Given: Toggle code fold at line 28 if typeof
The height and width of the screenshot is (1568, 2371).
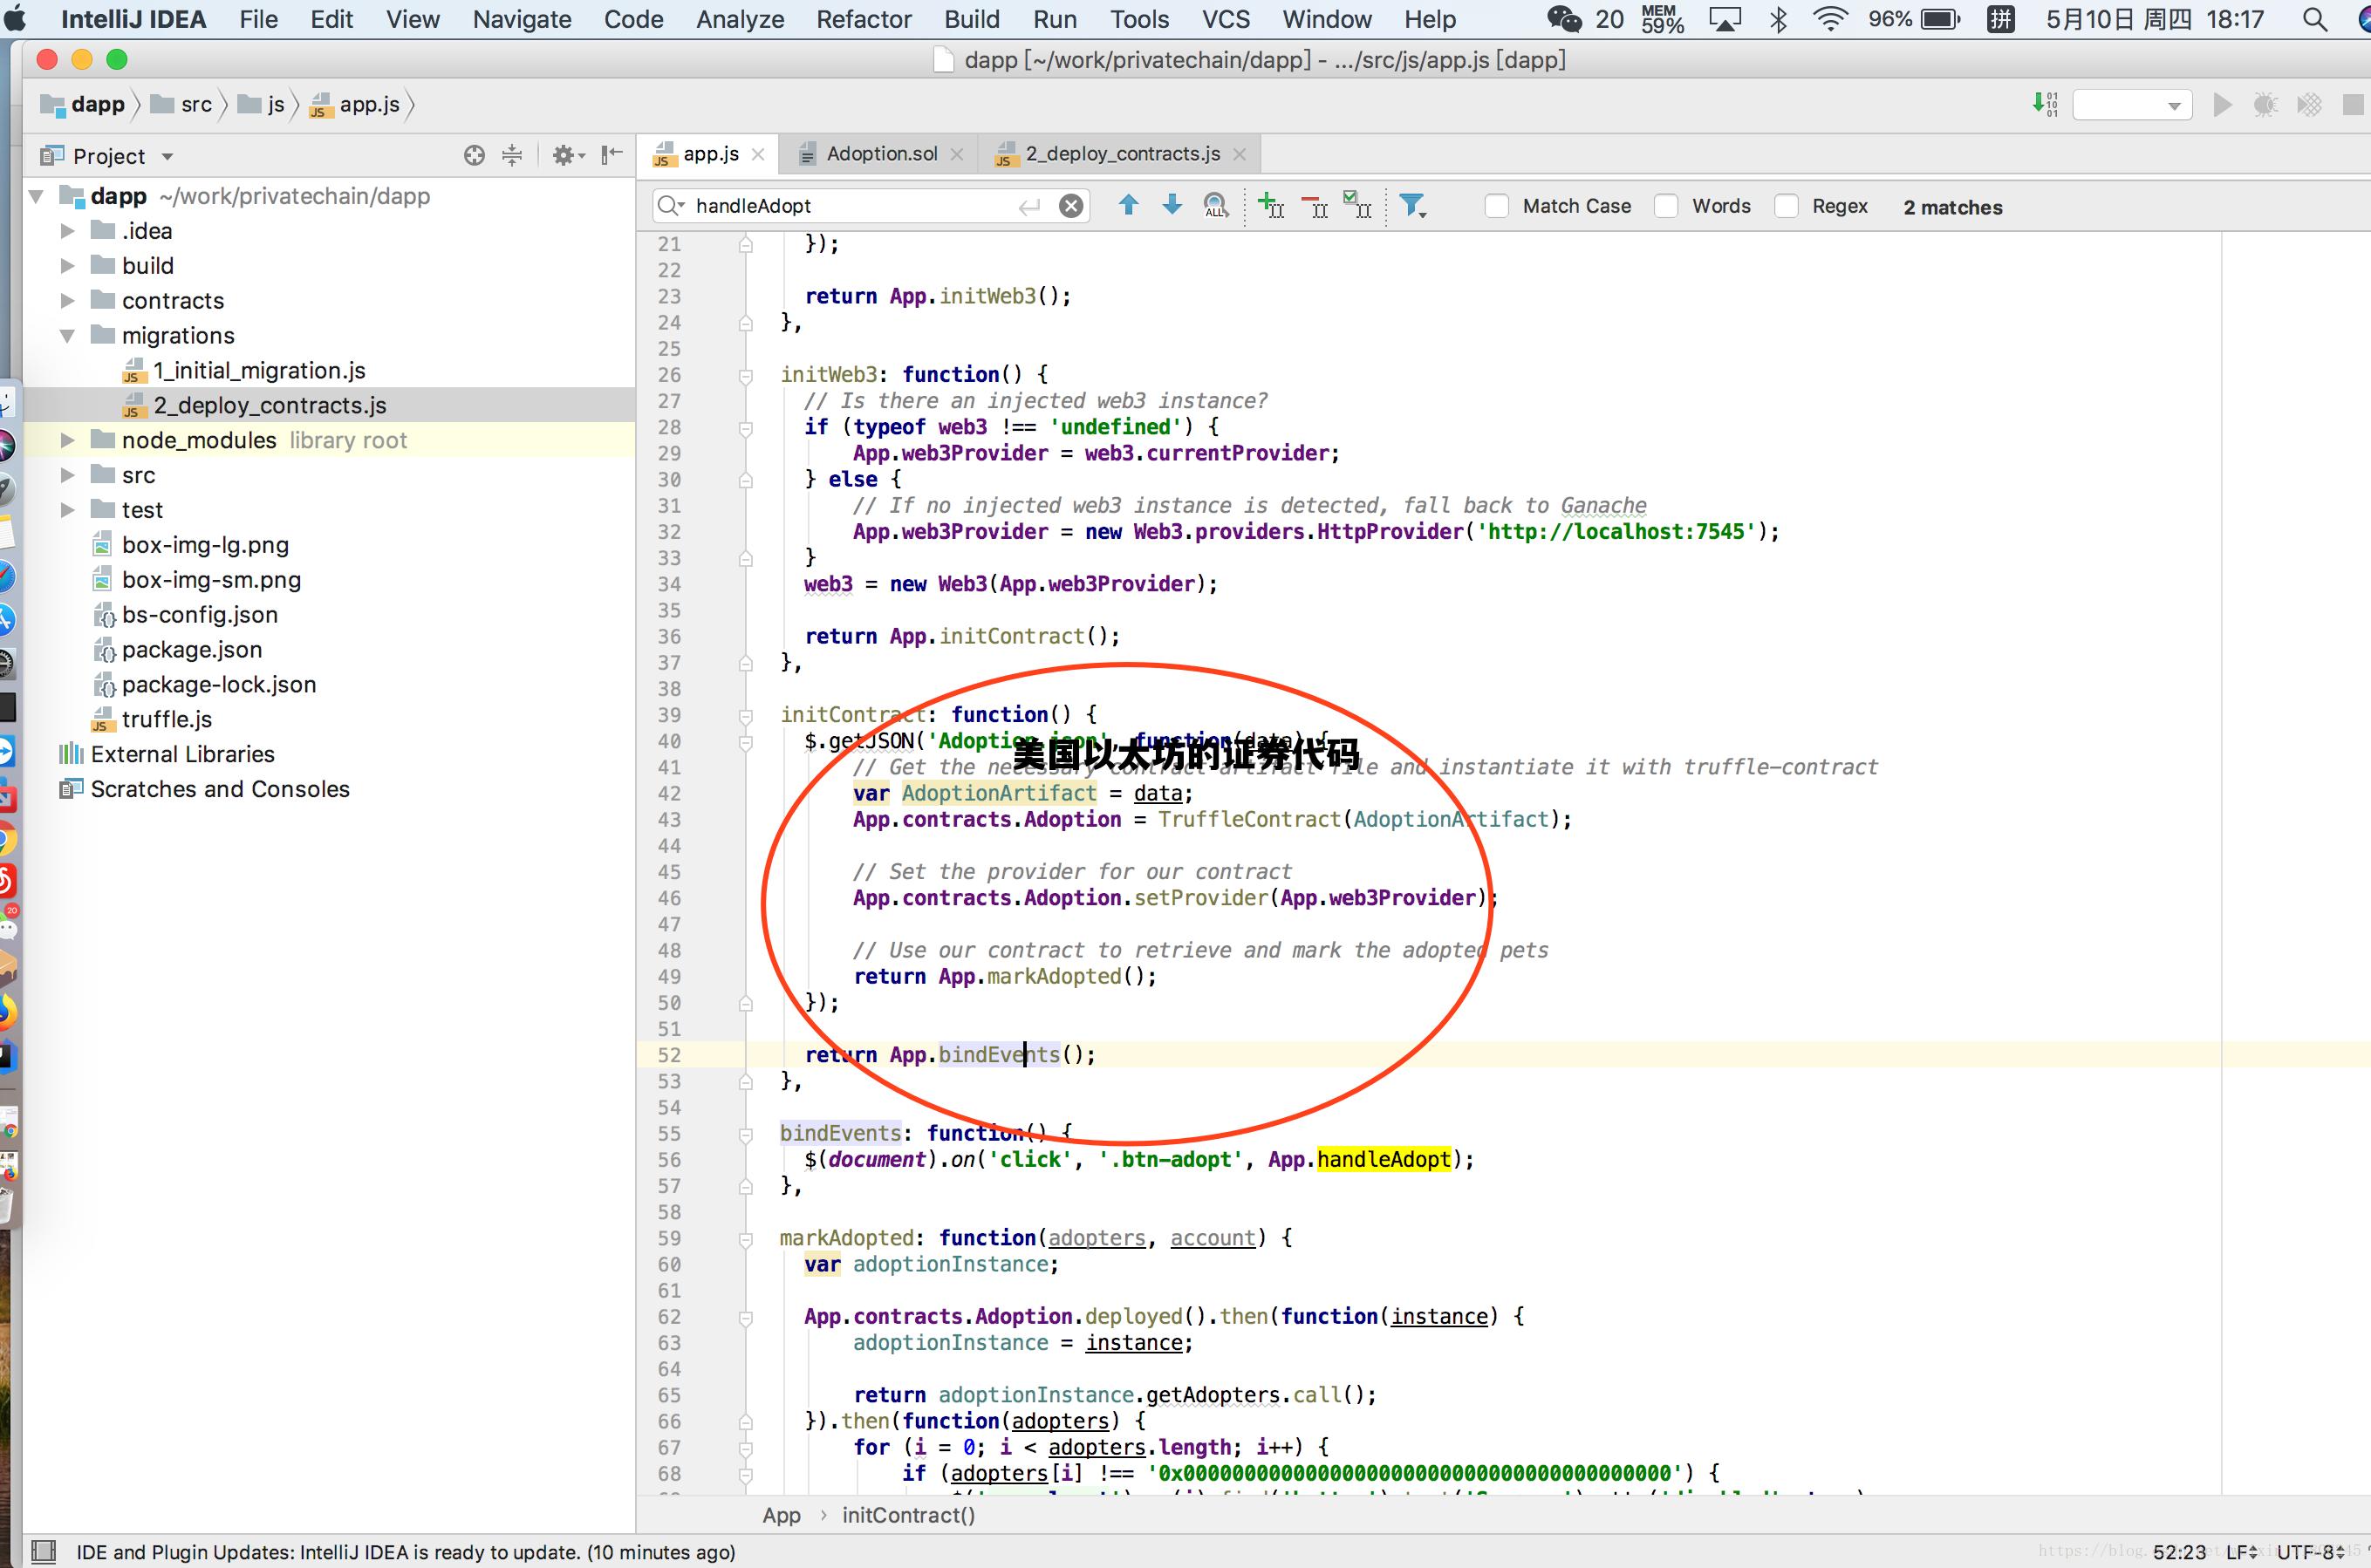Looking at the screenshot, I should pos(746,428).
